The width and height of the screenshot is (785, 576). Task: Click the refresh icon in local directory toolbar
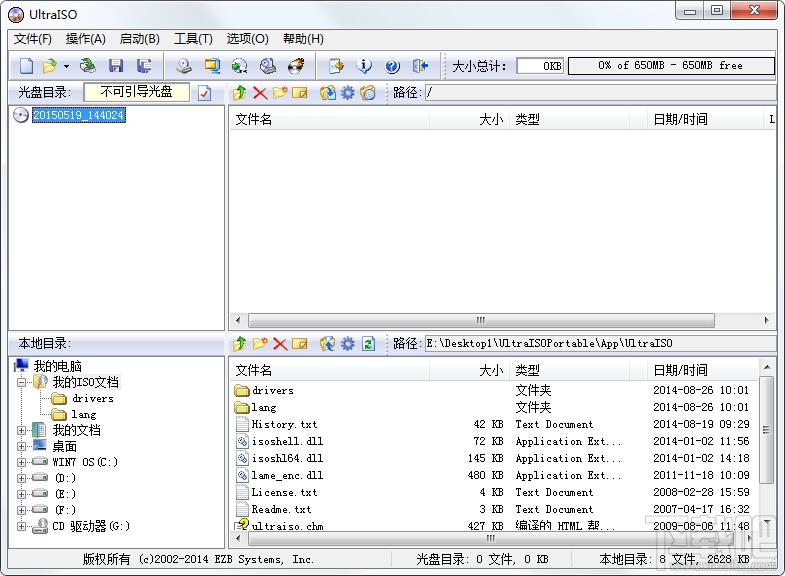tap(368, 344)
